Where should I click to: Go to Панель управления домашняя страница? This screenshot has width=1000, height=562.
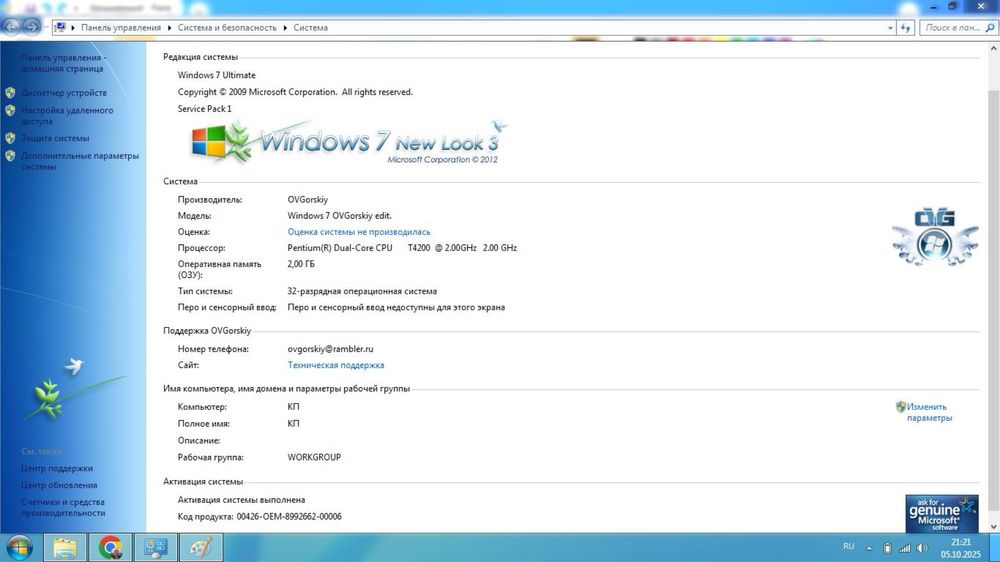click(62, 63)
